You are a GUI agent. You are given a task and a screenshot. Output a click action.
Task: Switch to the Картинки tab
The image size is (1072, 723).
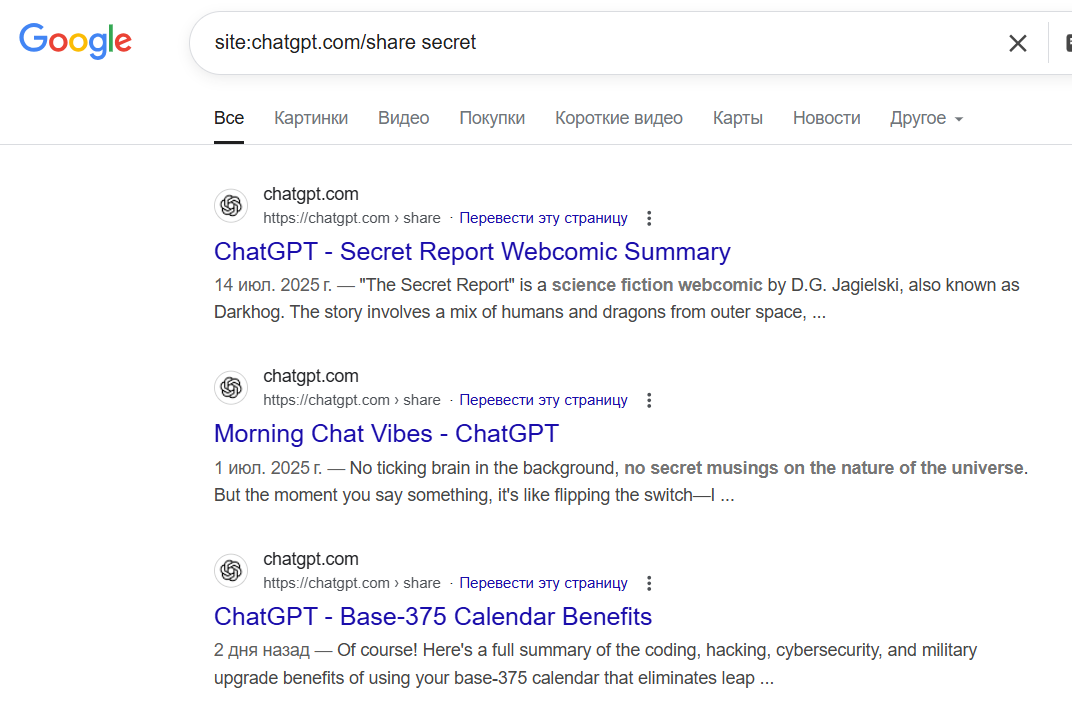click(x=311, y=118)
